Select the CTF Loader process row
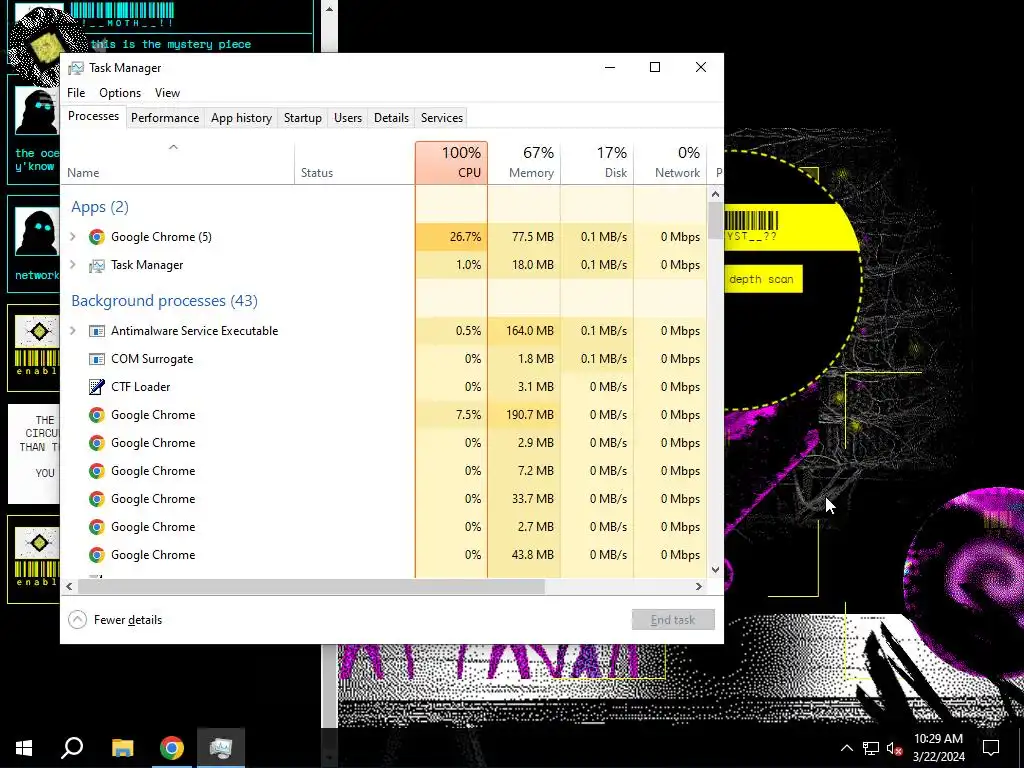Image resolution: width=1024 pixels, height=768 pixels. pyautogui.click(x=384, y=387)
